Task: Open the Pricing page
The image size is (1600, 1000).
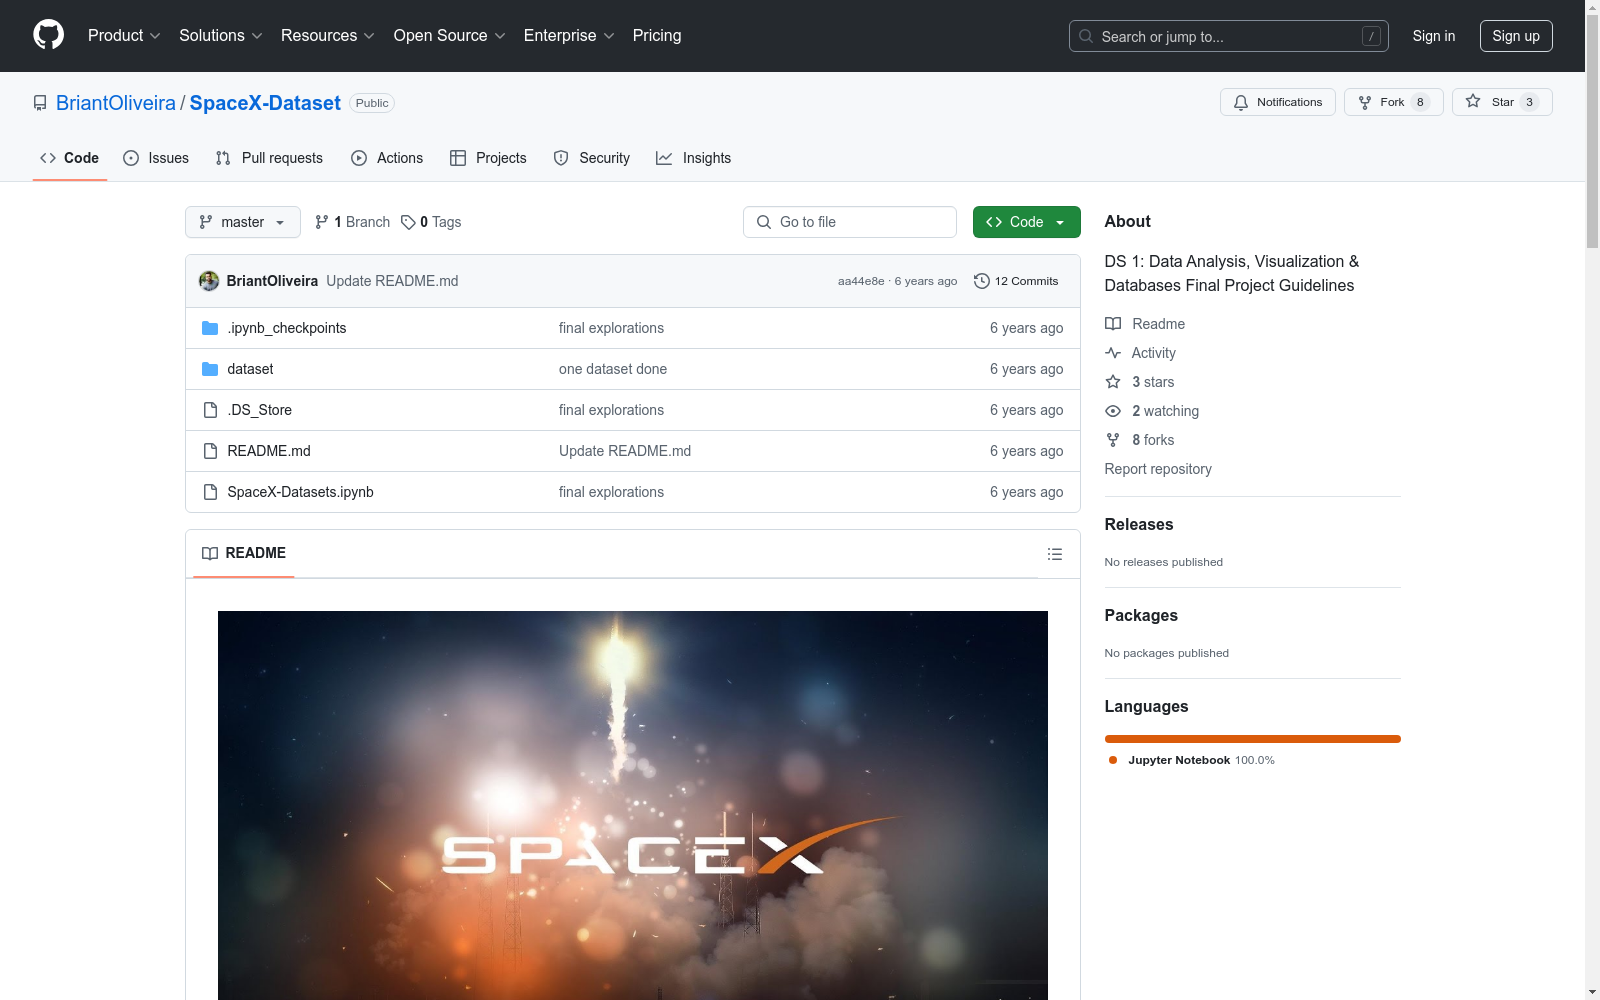Action: (657, 36)
